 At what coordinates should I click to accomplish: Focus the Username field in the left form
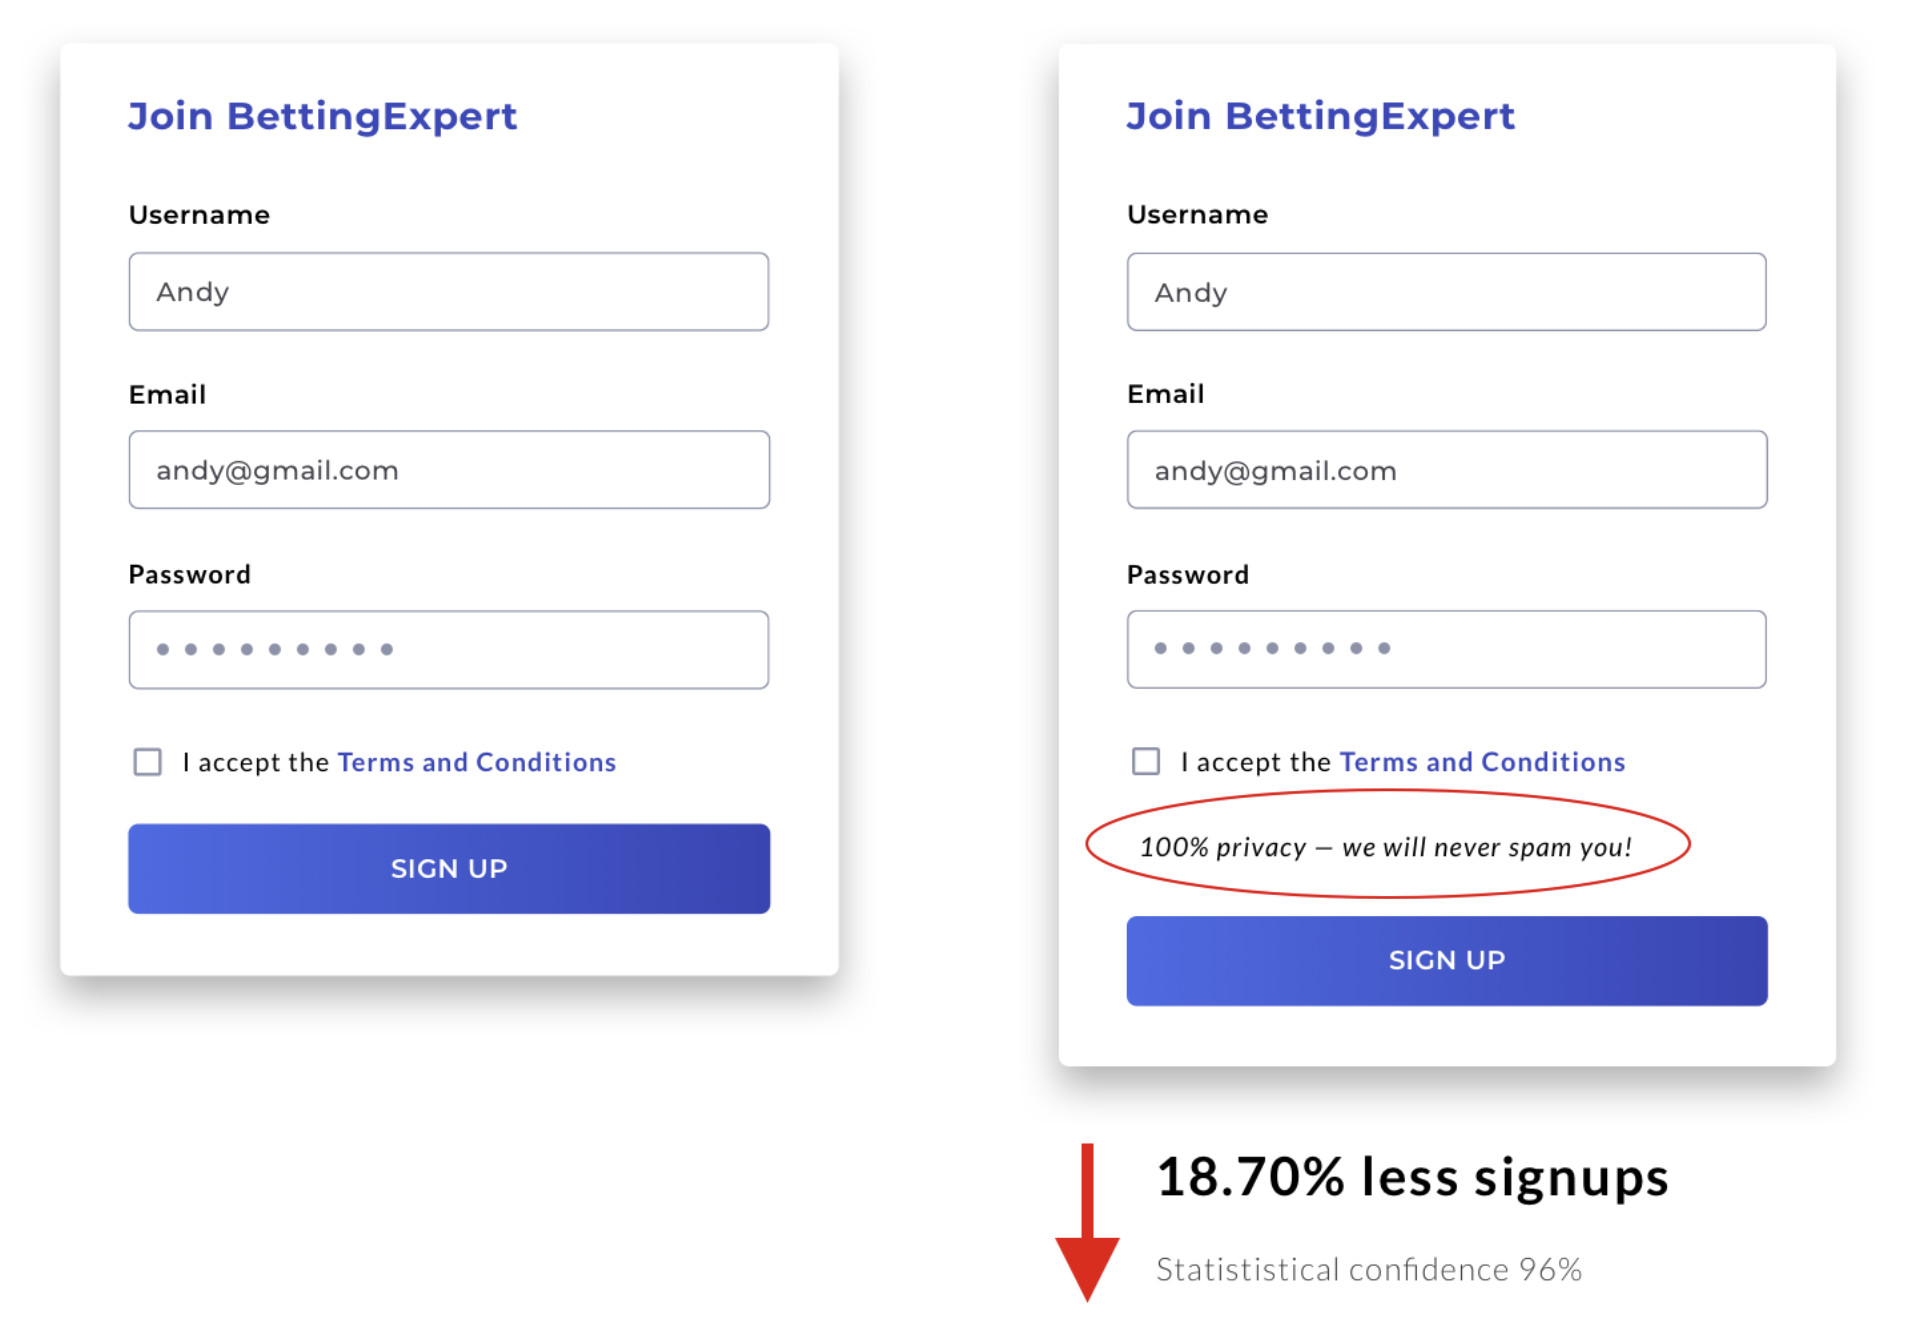pos(448,292)
